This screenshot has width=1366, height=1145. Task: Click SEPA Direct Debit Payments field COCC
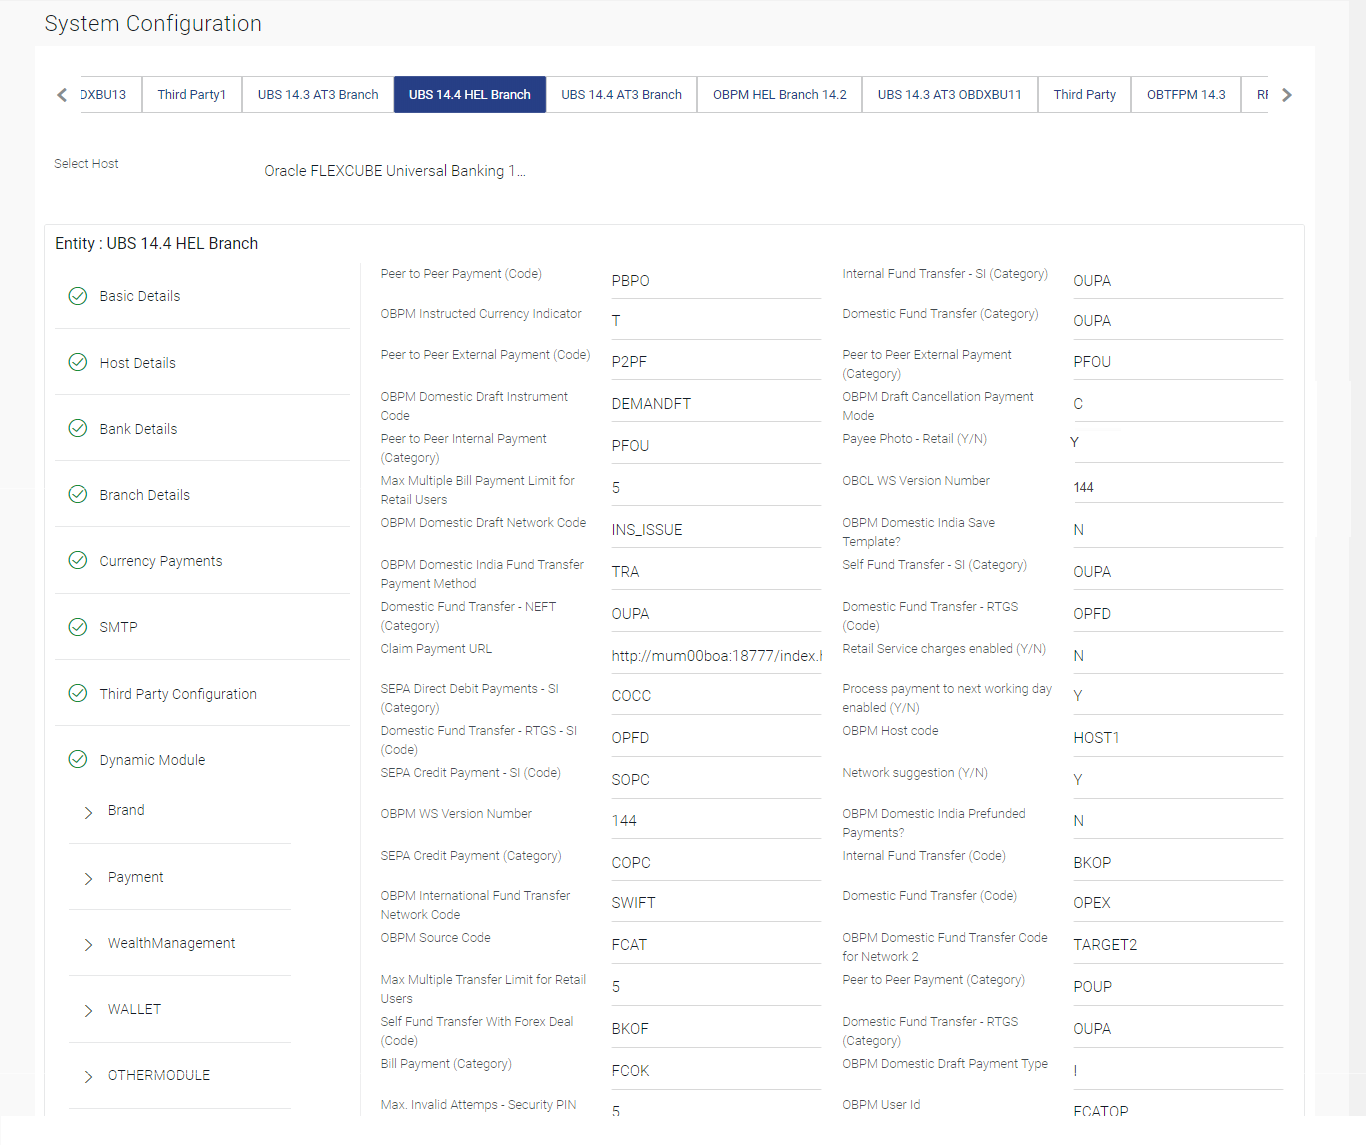click(716, 696)
